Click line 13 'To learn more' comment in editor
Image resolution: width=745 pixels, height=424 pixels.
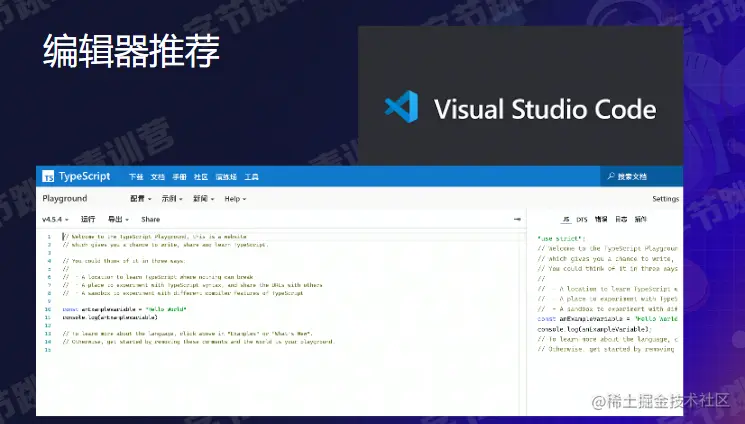click(187, 334)
